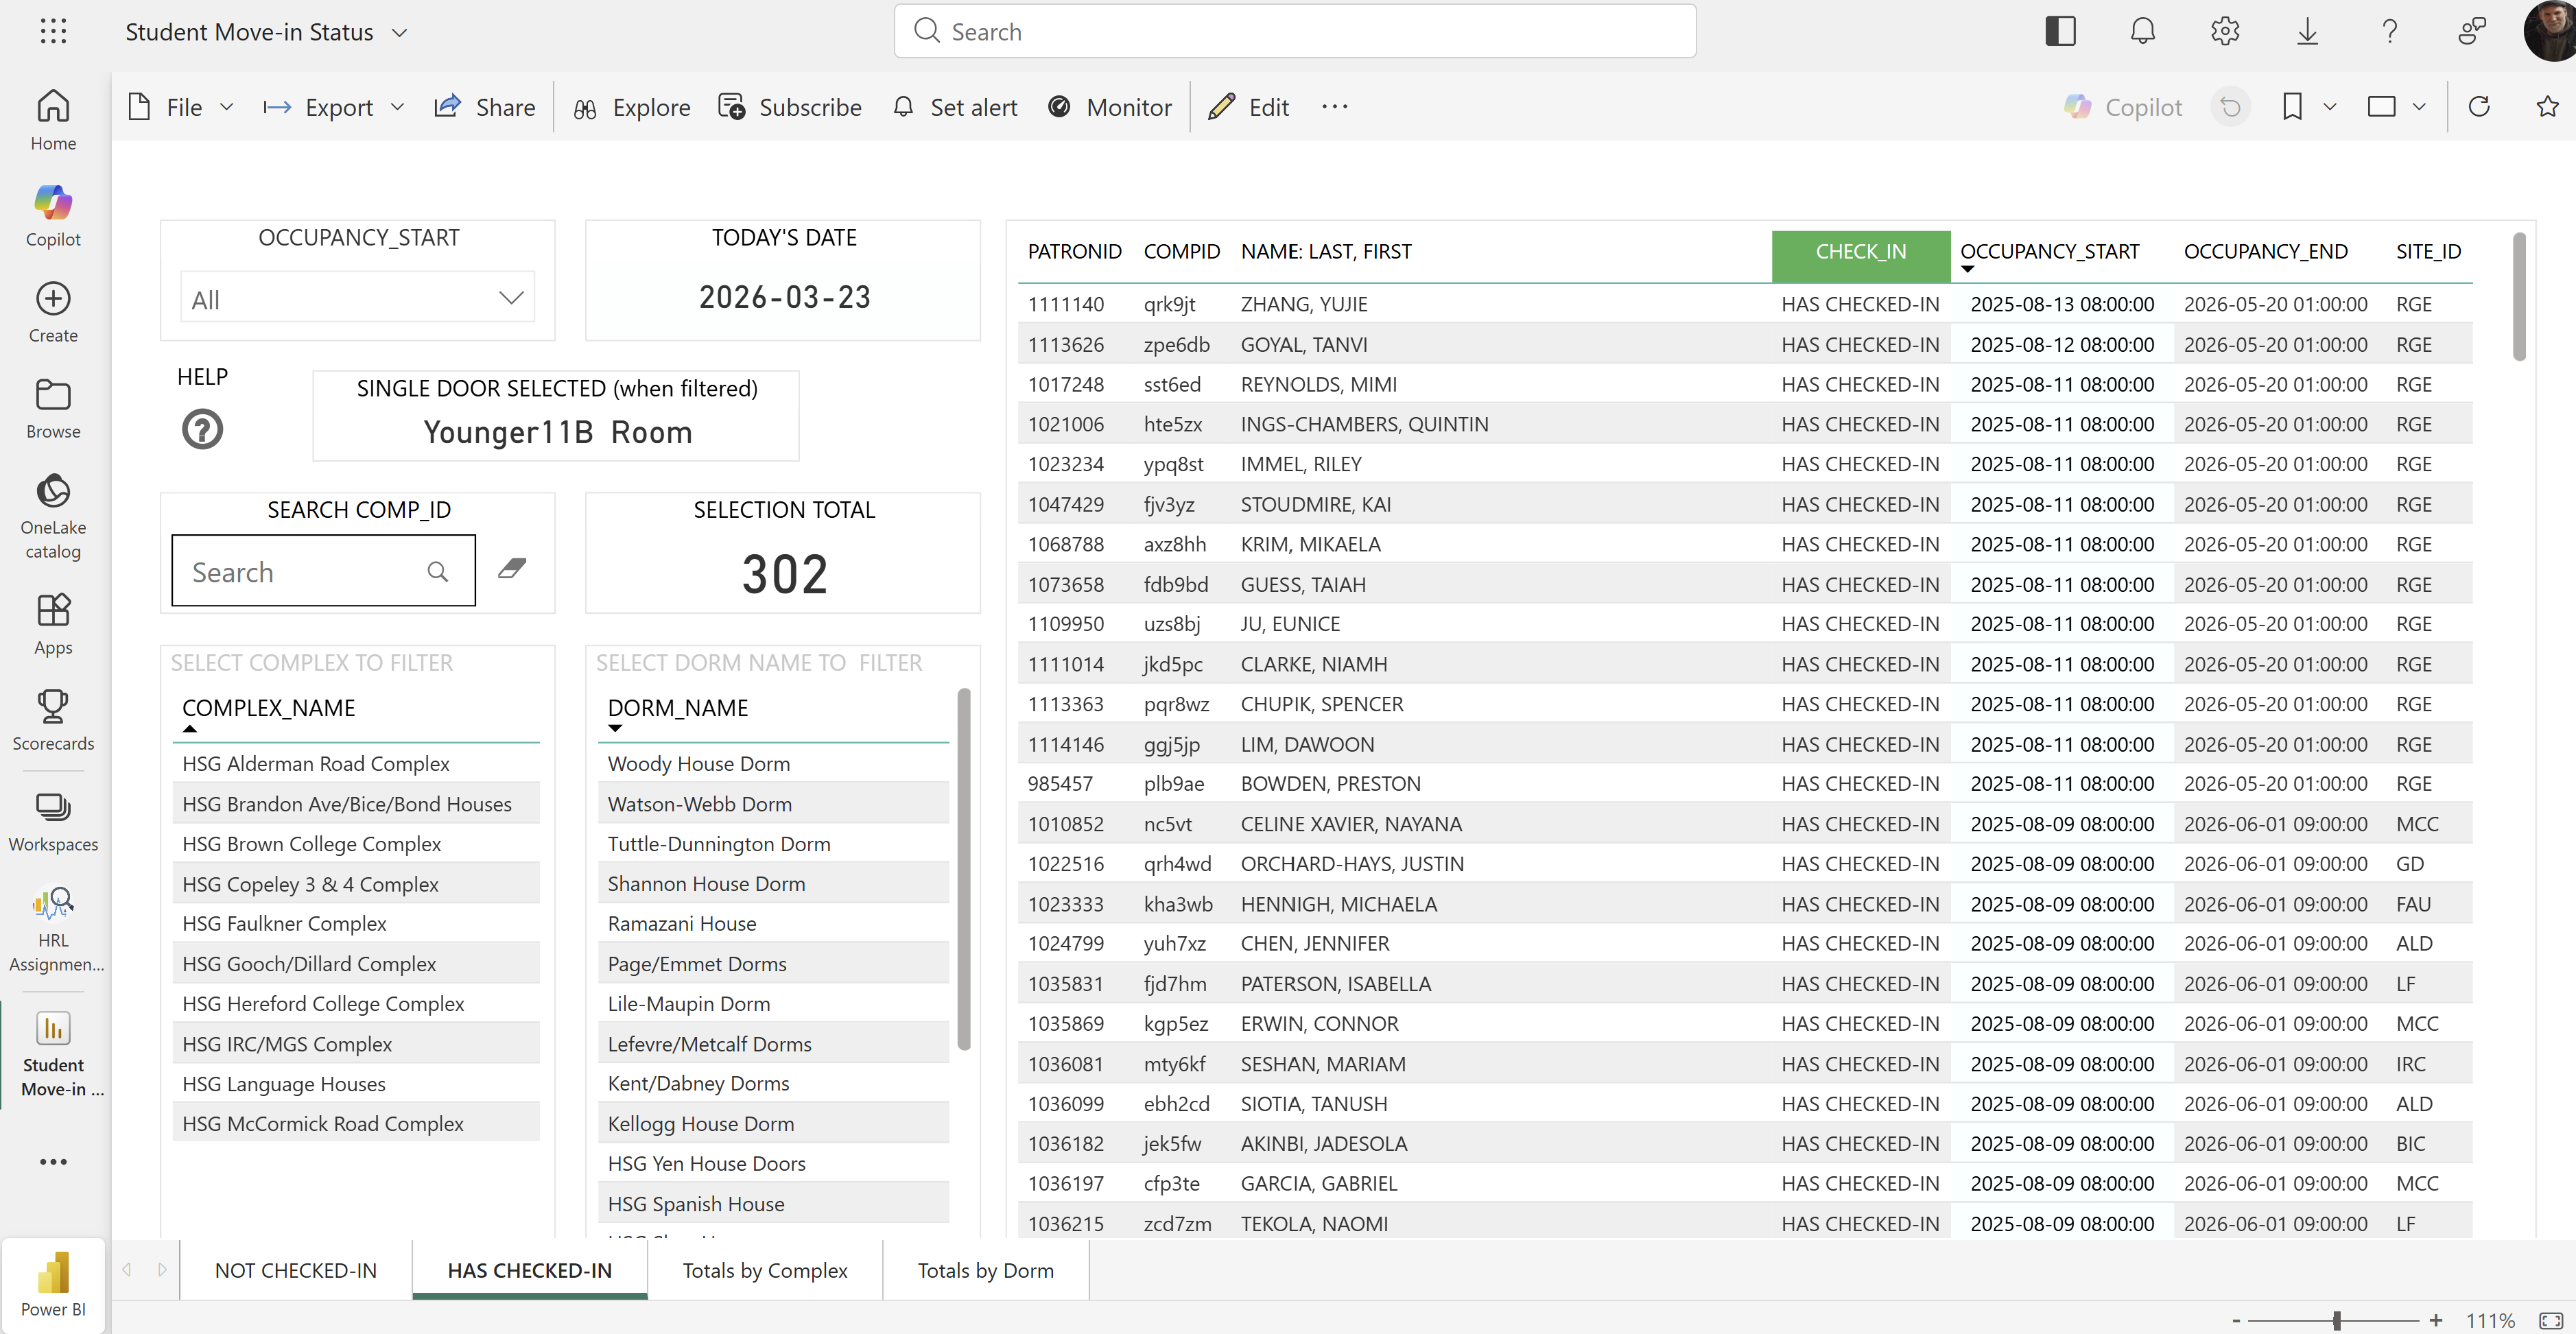Clear COMP_ID search with eraser
2576x1334 pixels.
click(x=512, y=569)
